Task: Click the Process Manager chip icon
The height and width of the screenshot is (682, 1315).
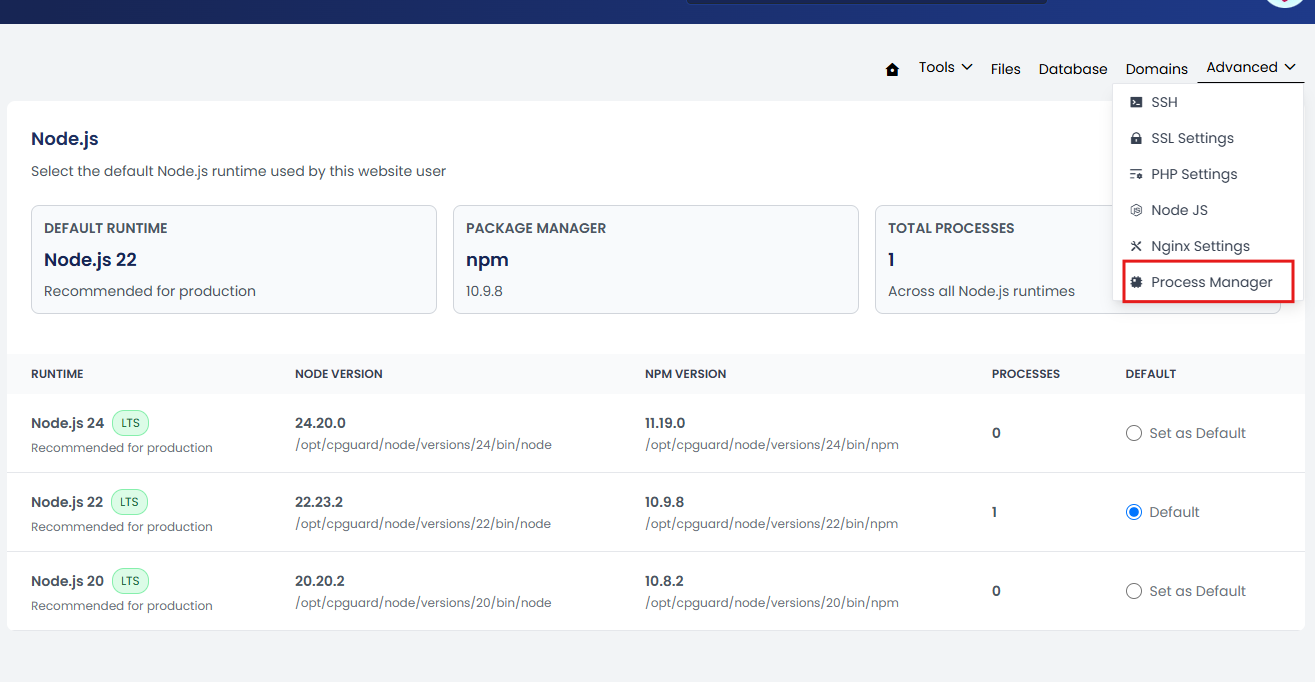Action: pos(1136,282)
